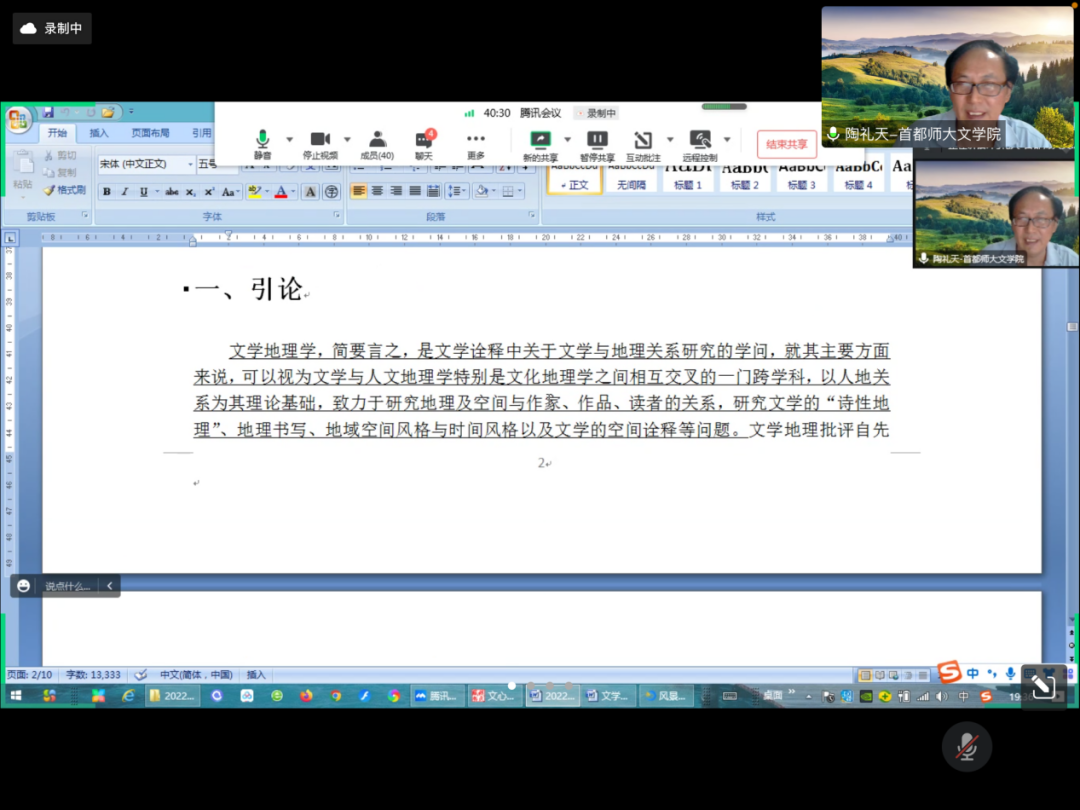Screen dimensions: 1080x810
Task: Expand the microphone options arrow
Action: click(x=290, y=140)
